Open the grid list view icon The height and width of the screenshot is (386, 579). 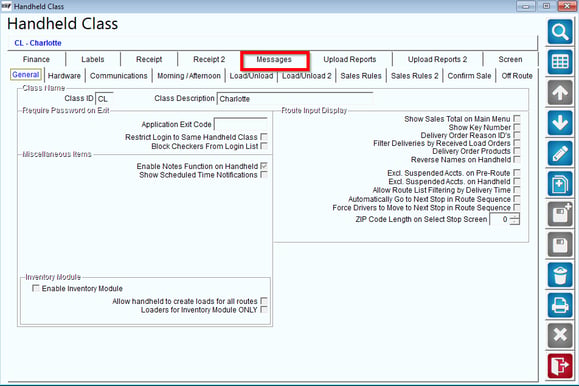pos(560,62)
